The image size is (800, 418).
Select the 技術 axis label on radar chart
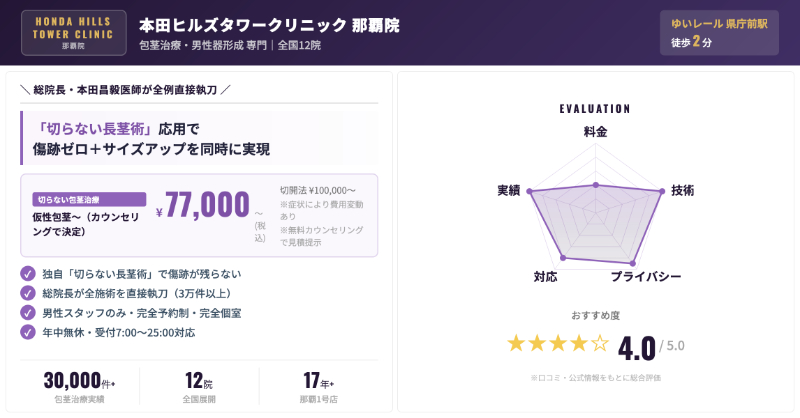coord(683,190)
